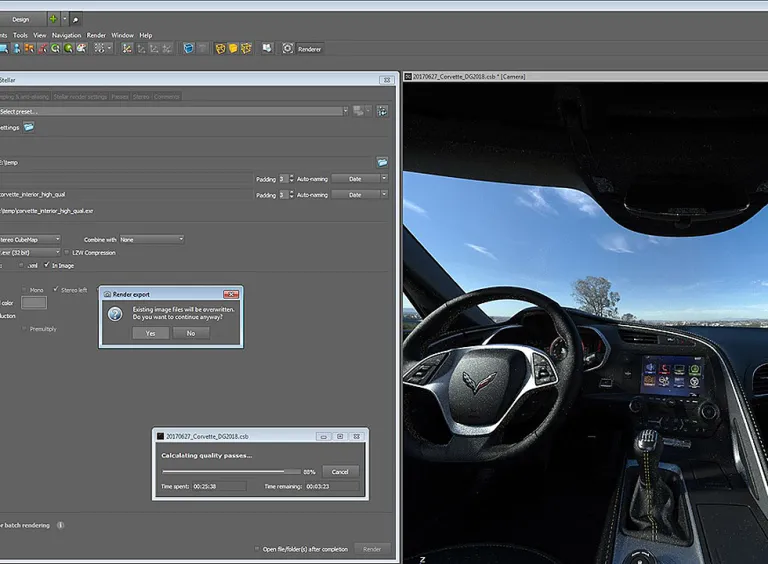Click the red tool icon in toolbar
This screenshot has height=564, width=768.
point(43,48)
